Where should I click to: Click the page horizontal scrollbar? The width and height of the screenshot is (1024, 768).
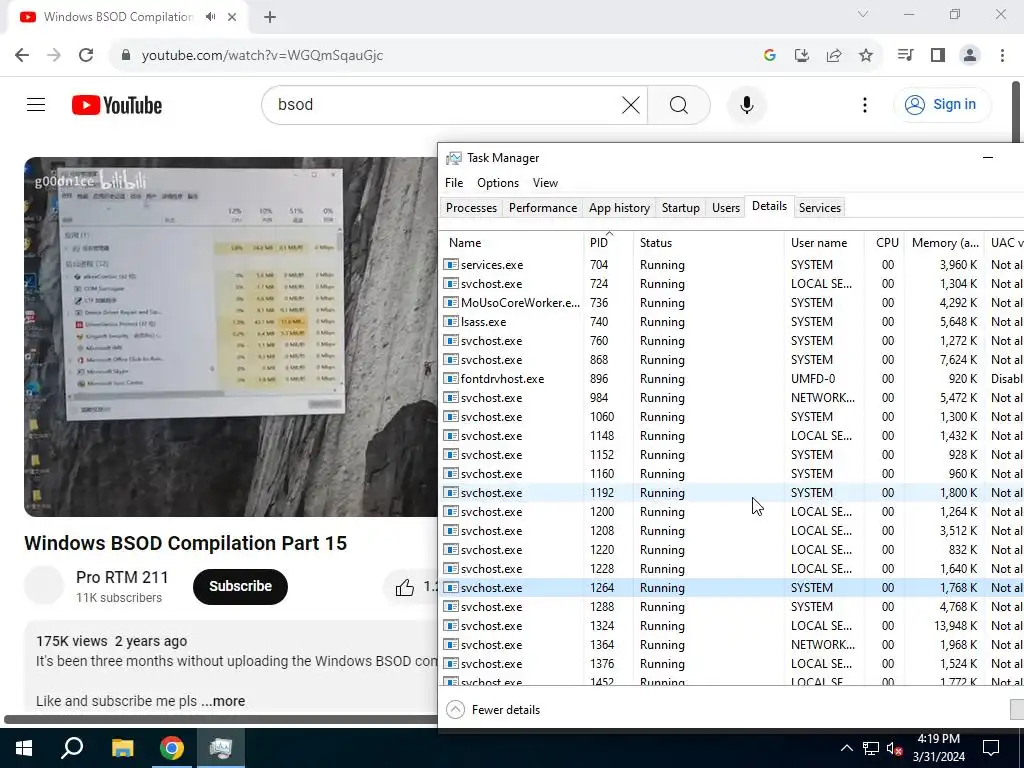[221, 719]
